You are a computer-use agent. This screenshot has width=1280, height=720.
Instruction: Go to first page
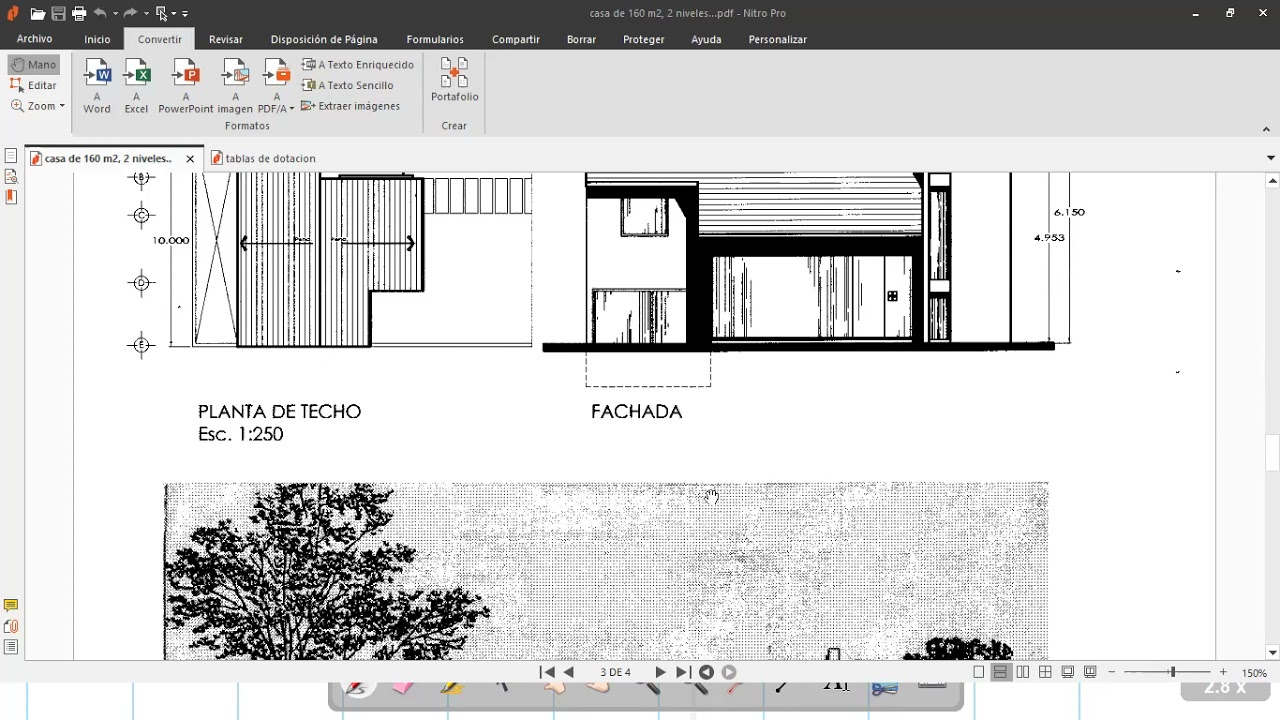547,673
